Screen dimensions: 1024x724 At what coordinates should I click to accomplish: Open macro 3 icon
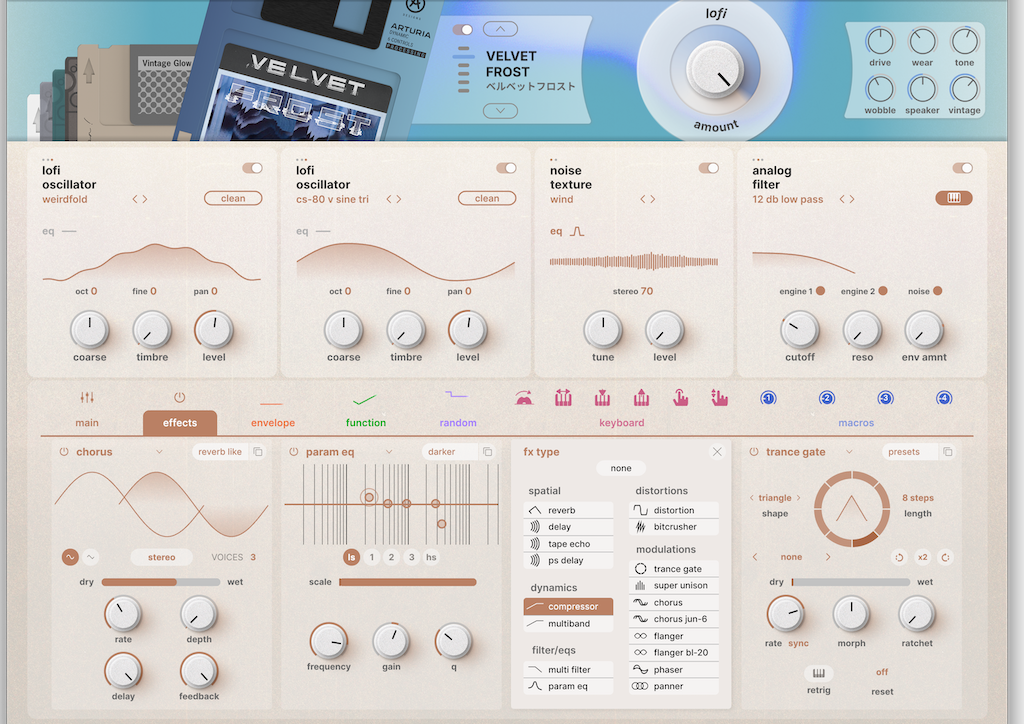[885, 398]
